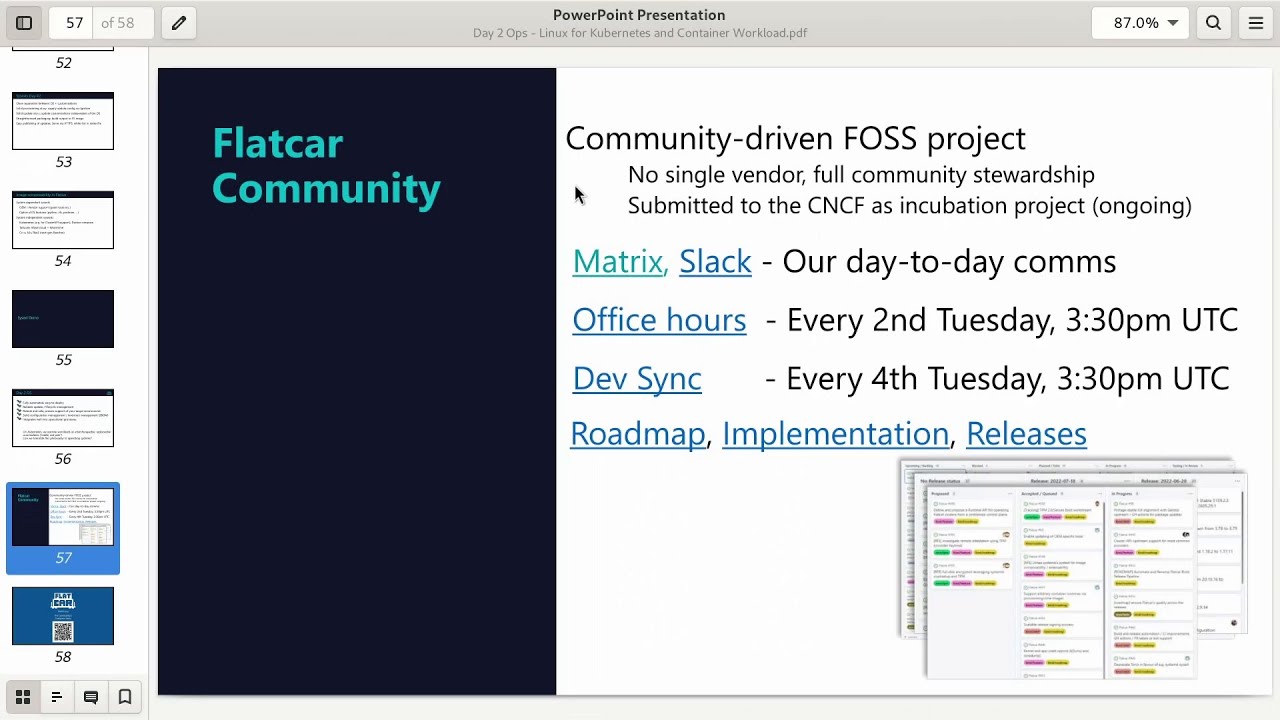
Task: Open the Slack link
Action: pos(715,262)
